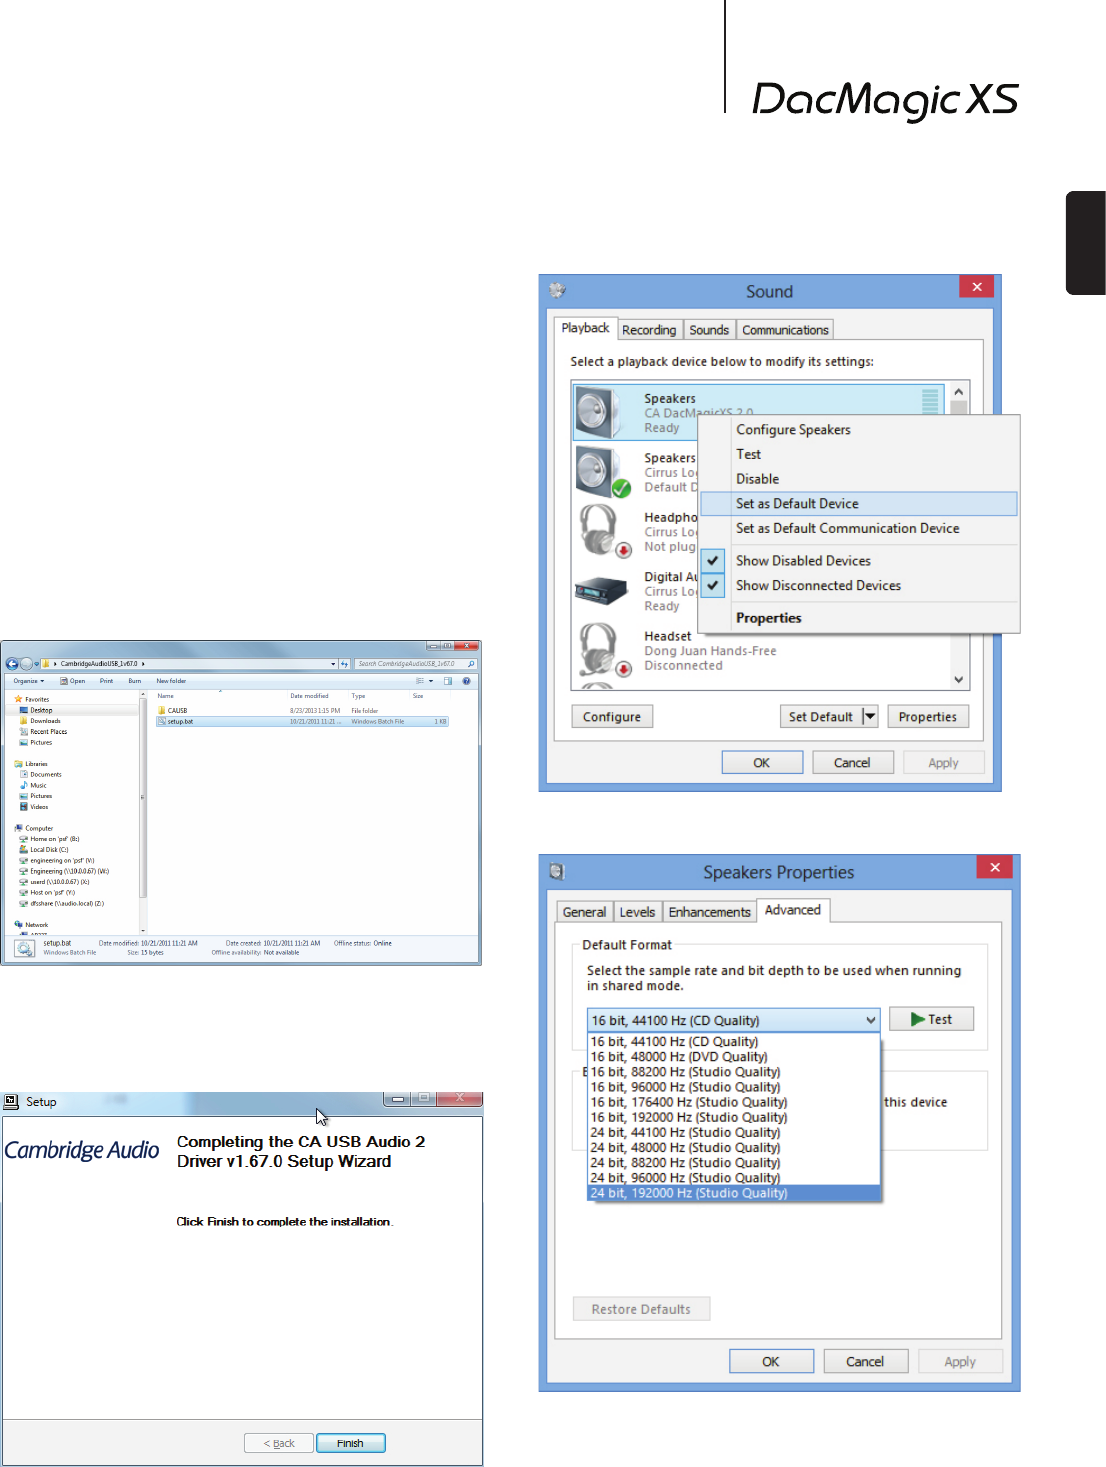
Task: Click Back button in Setup wizard
Action: pos(279,1443)
